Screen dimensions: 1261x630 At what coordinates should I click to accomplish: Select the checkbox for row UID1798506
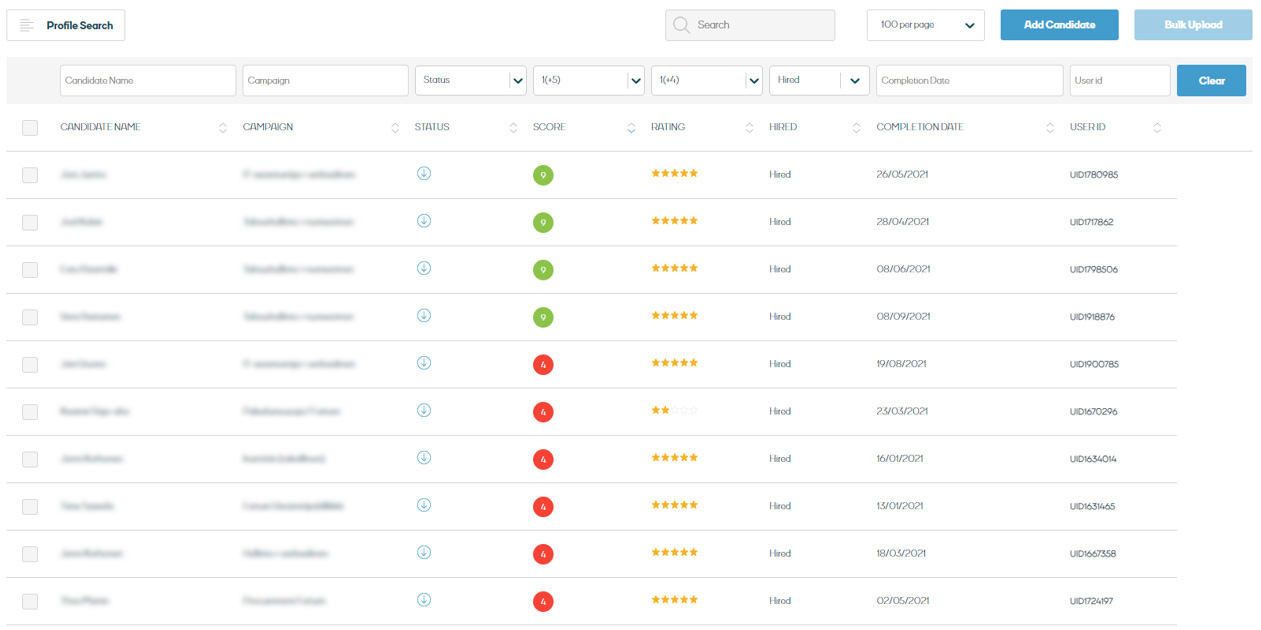click(x=30, y=270)
